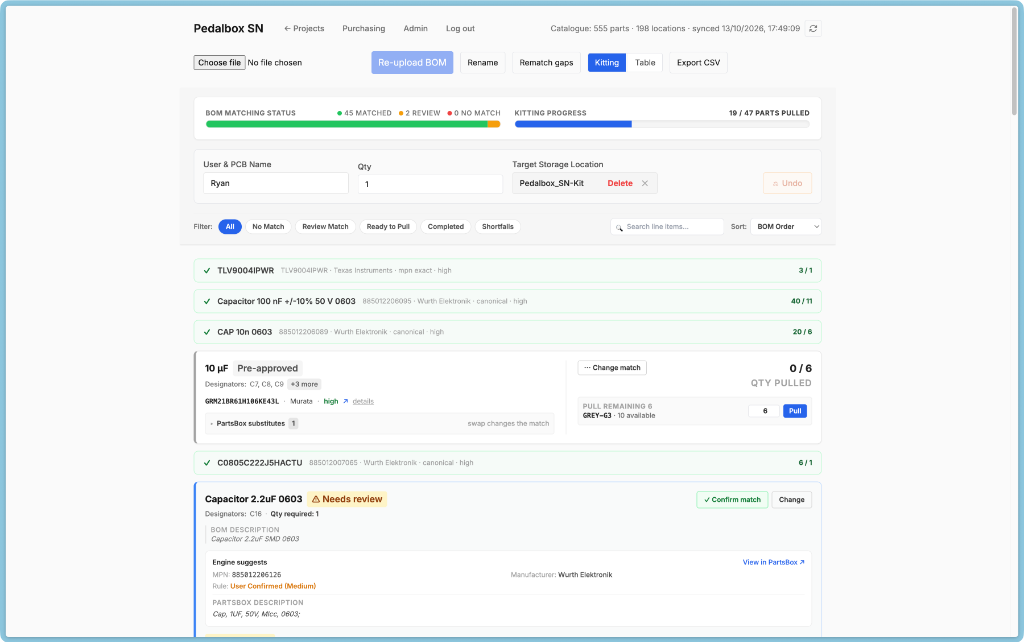This screenshot has width=1024, height=642.
Task: Click checkmark icon on C0805C222J5HACTU row
Action: [x=207, y=462]
